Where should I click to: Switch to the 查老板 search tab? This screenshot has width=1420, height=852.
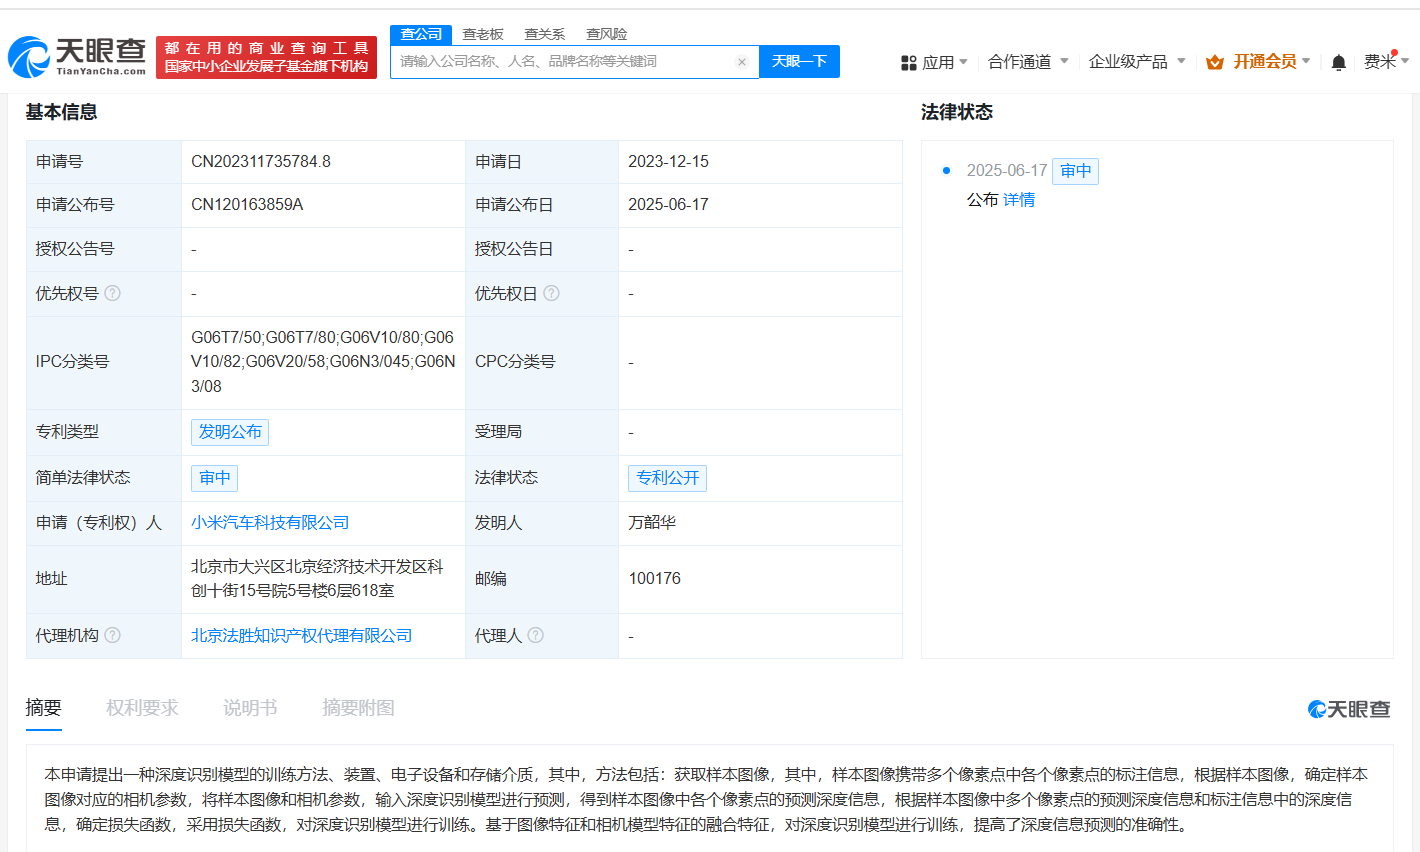483,34
